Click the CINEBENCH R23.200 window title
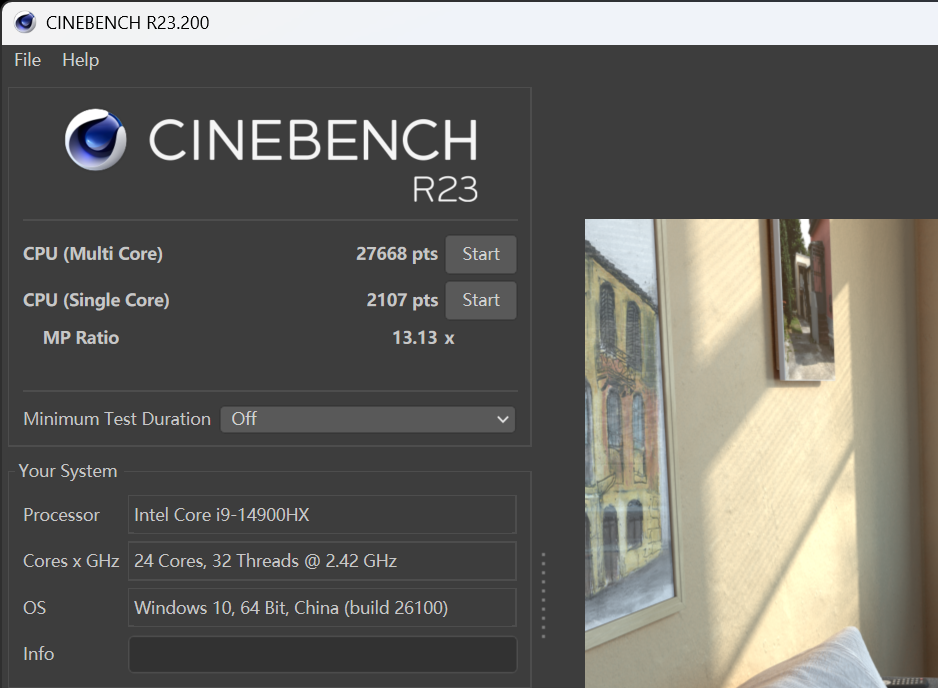The image size is (938, 688). pyautogui.click(x=127, y=23)
